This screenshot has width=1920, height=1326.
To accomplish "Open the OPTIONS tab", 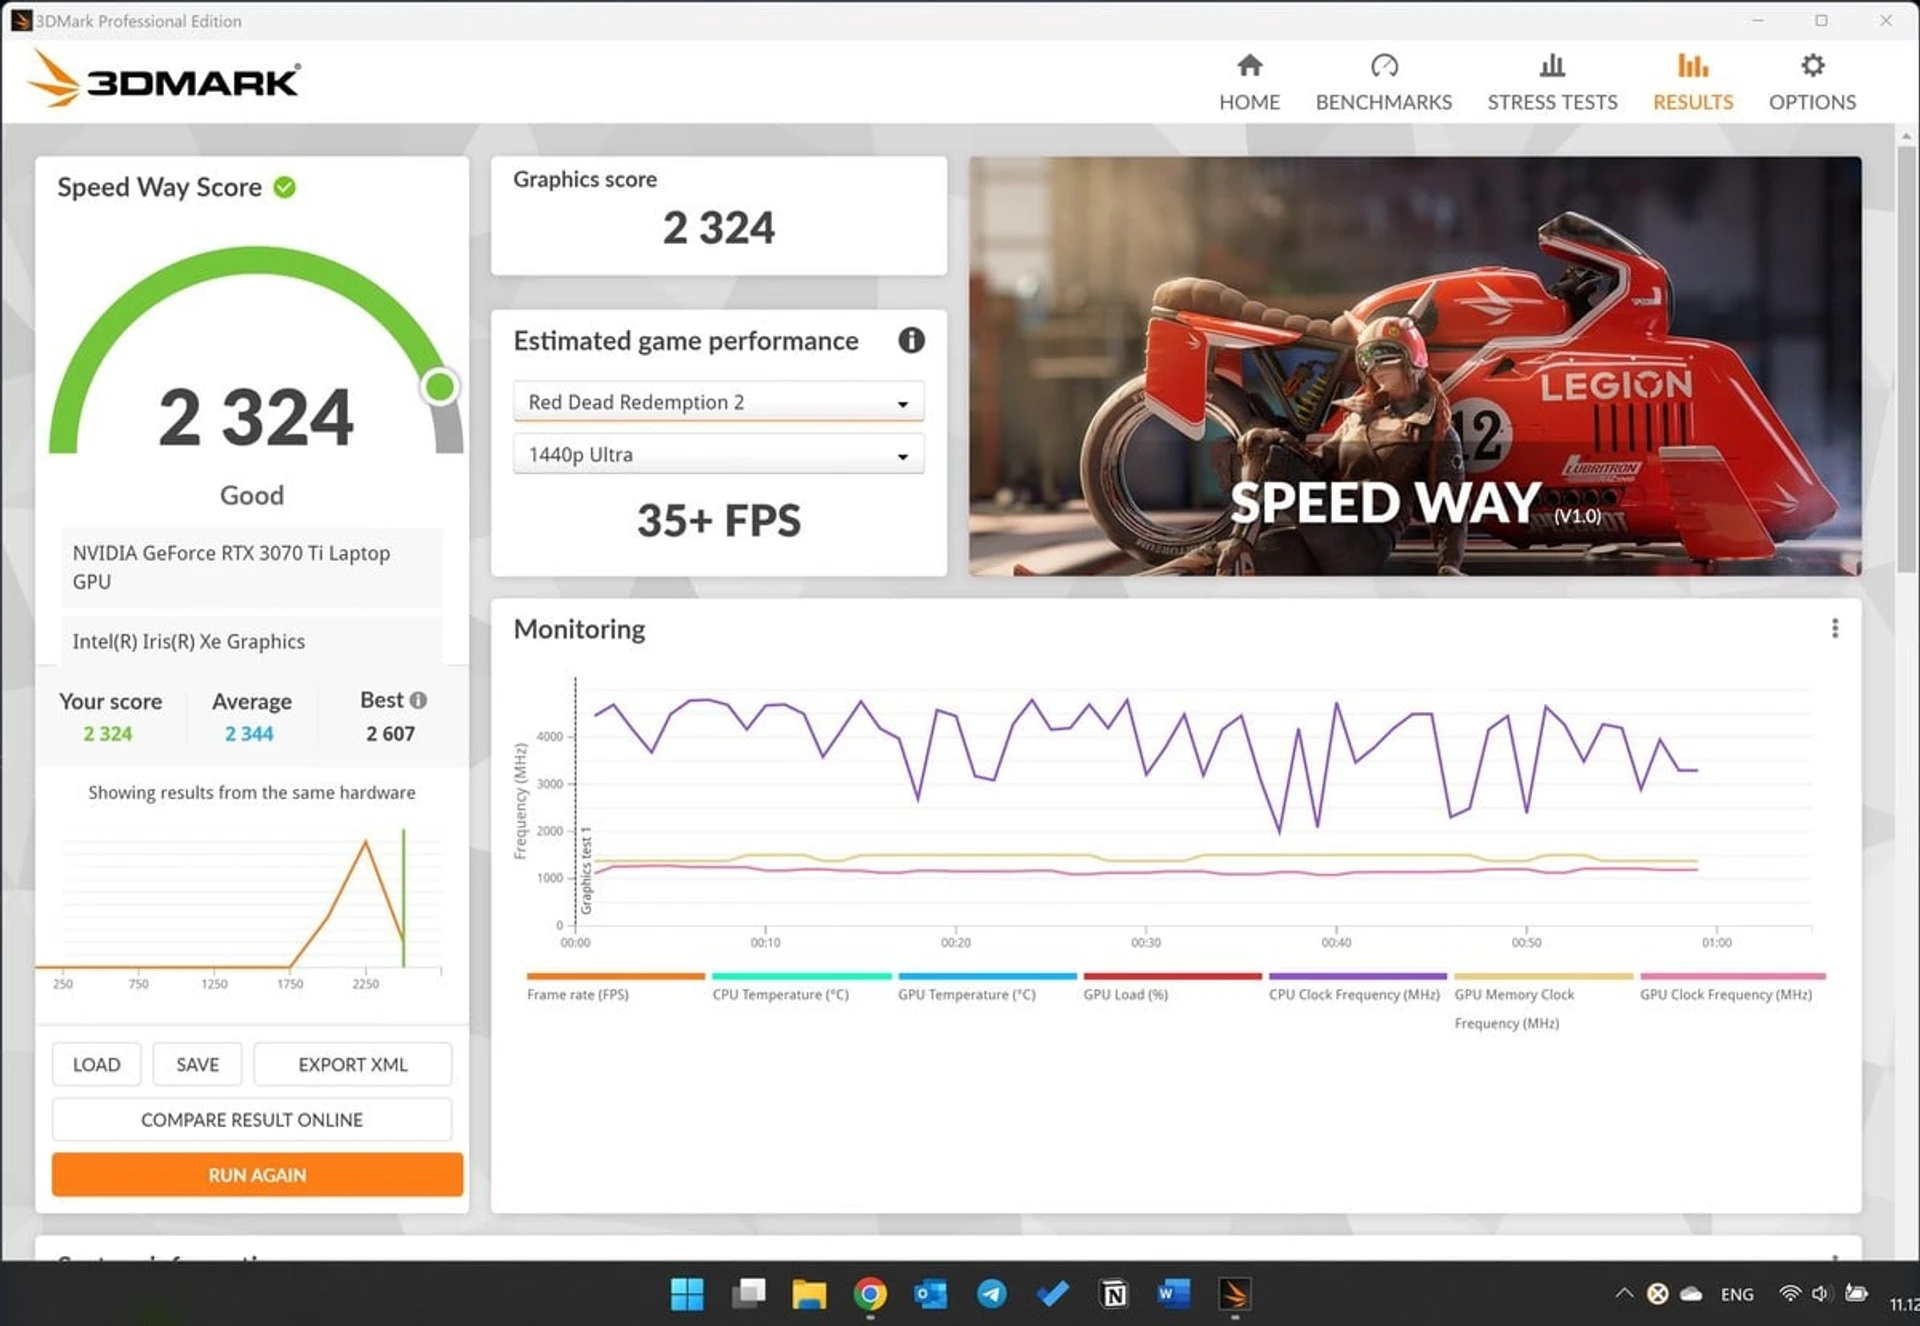I will [x=1812, y=82].
